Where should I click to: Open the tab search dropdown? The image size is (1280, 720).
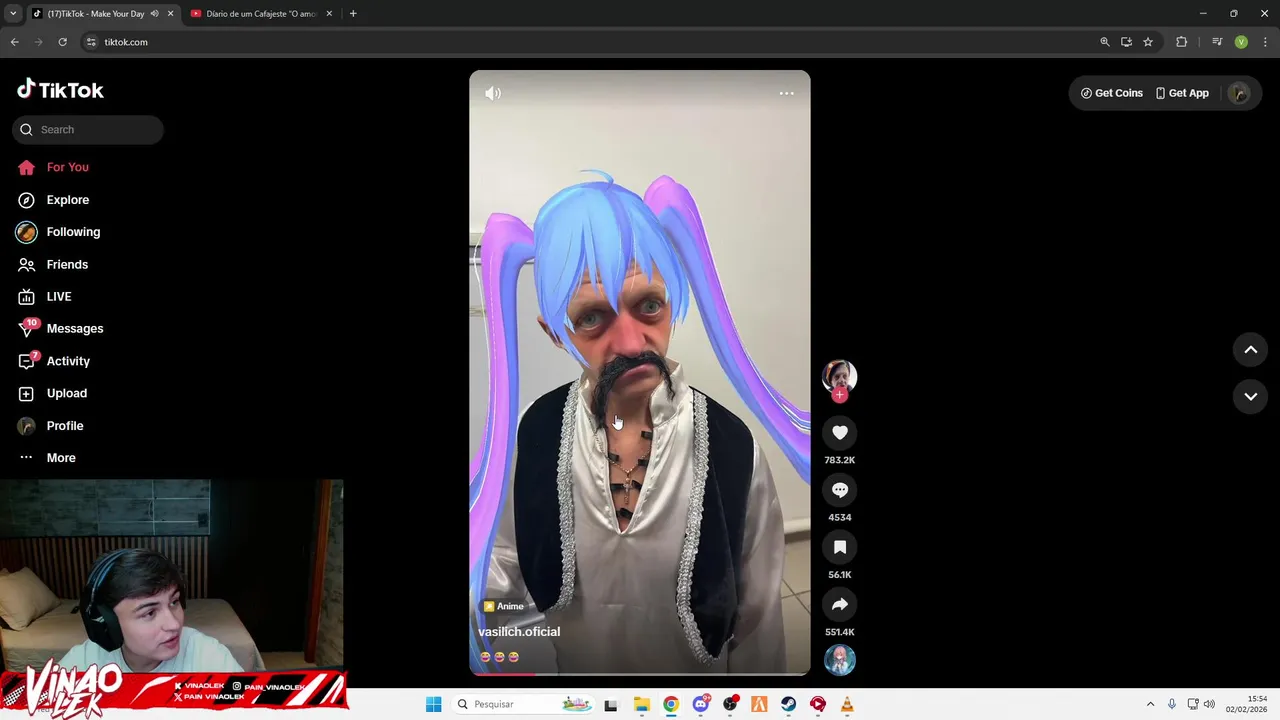click(13, 14)
